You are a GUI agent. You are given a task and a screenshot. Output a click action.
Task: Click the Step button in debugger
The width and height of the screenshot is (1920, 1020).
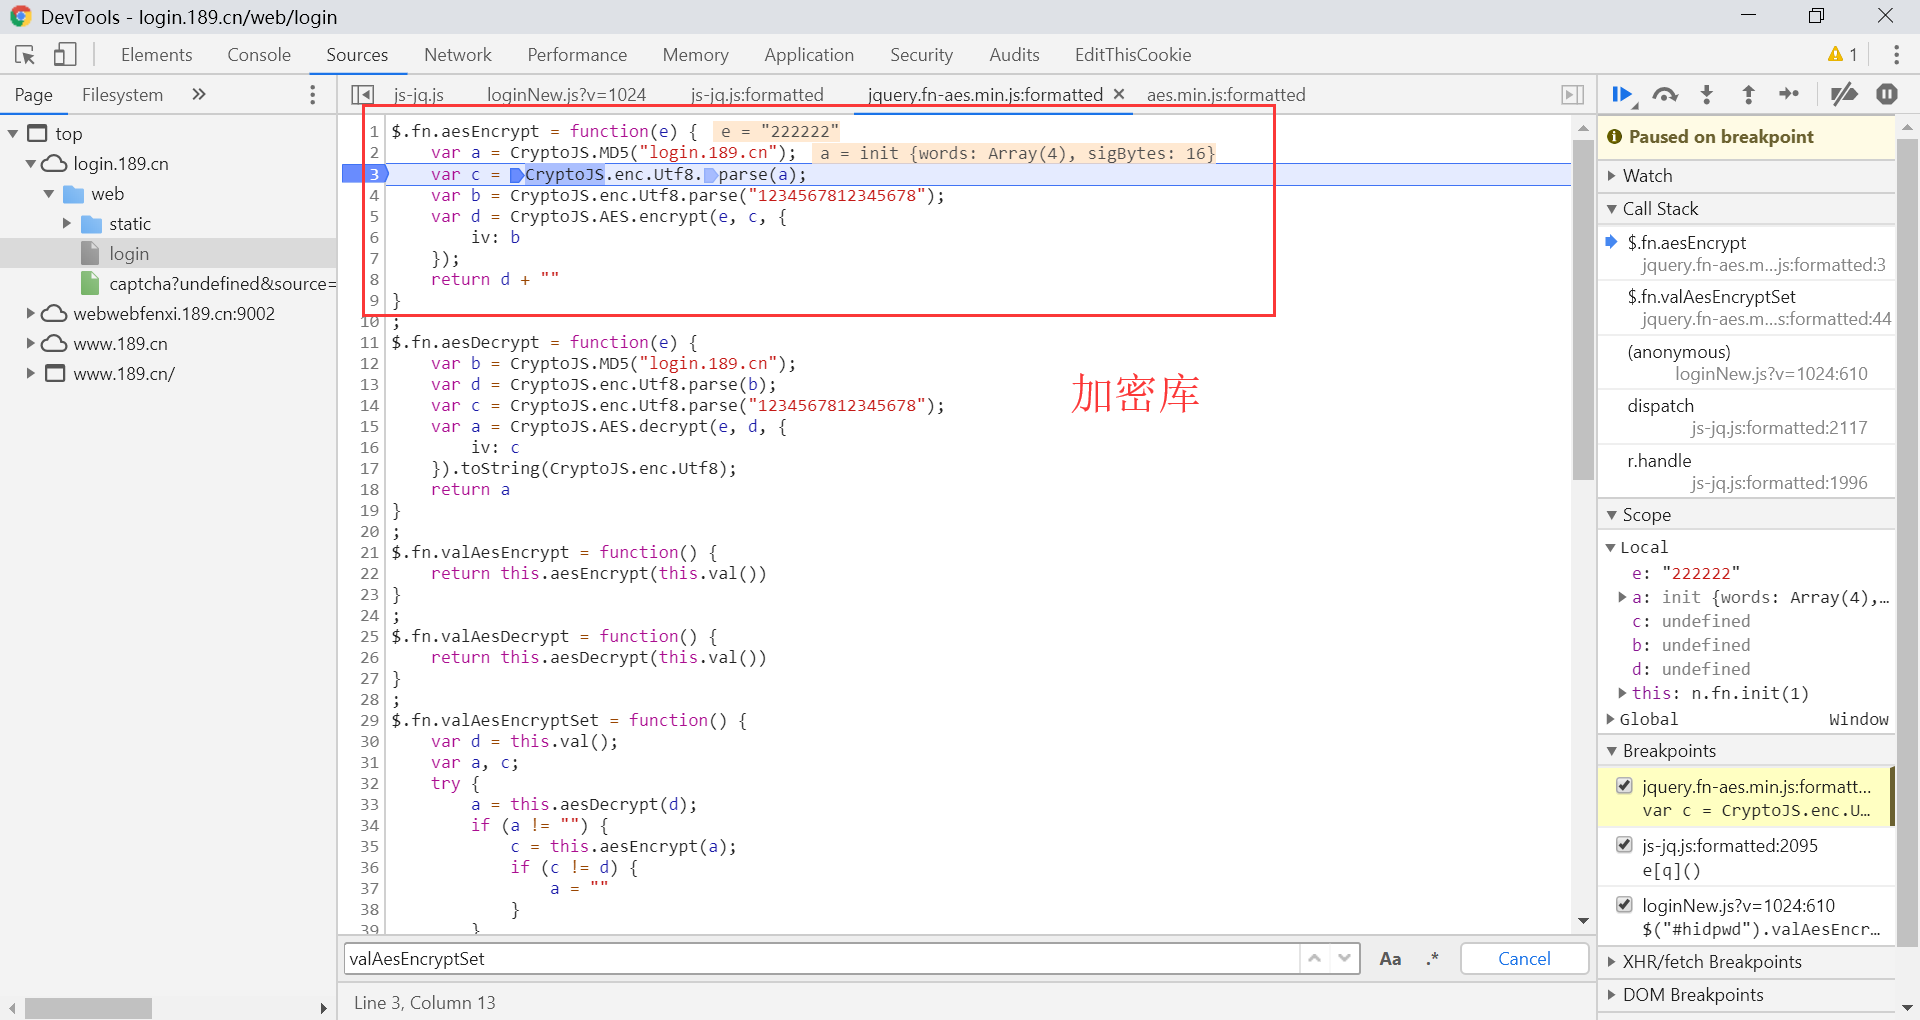point(1789,94)
